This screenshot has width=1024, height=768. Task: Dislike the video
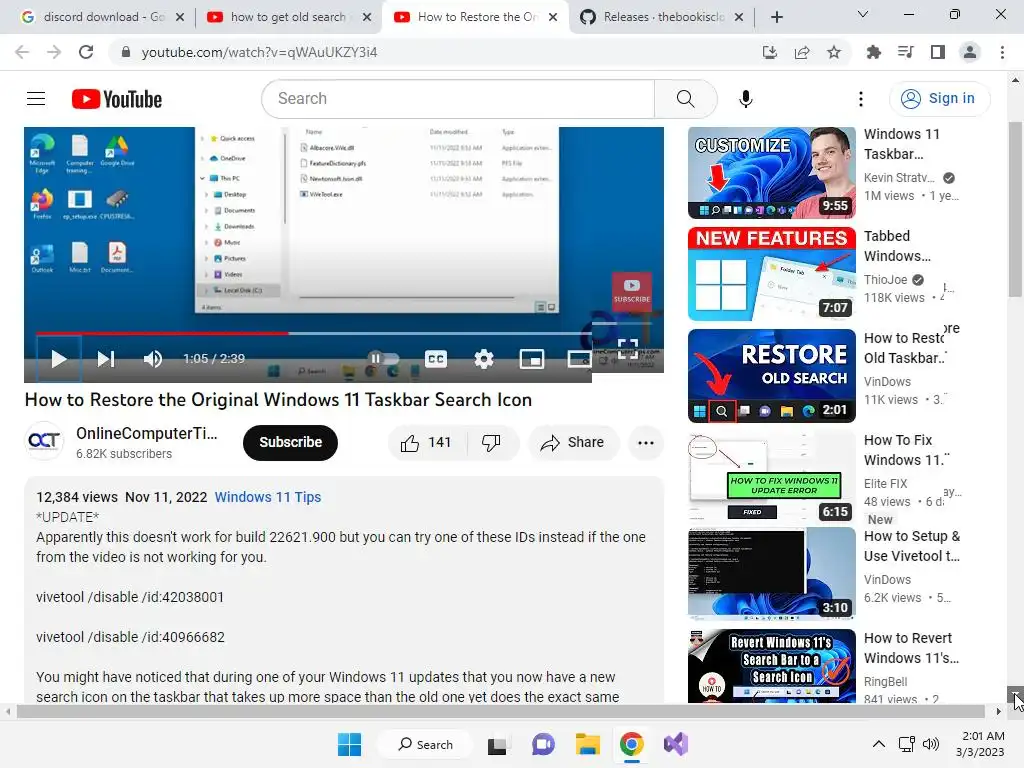(x=492, y=443)
